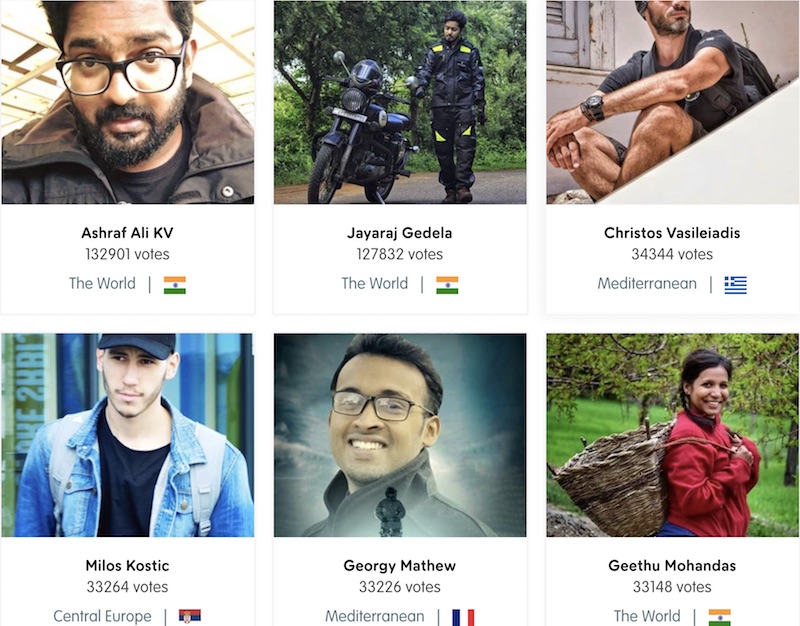Select Central Europe region label

[103, 616]
